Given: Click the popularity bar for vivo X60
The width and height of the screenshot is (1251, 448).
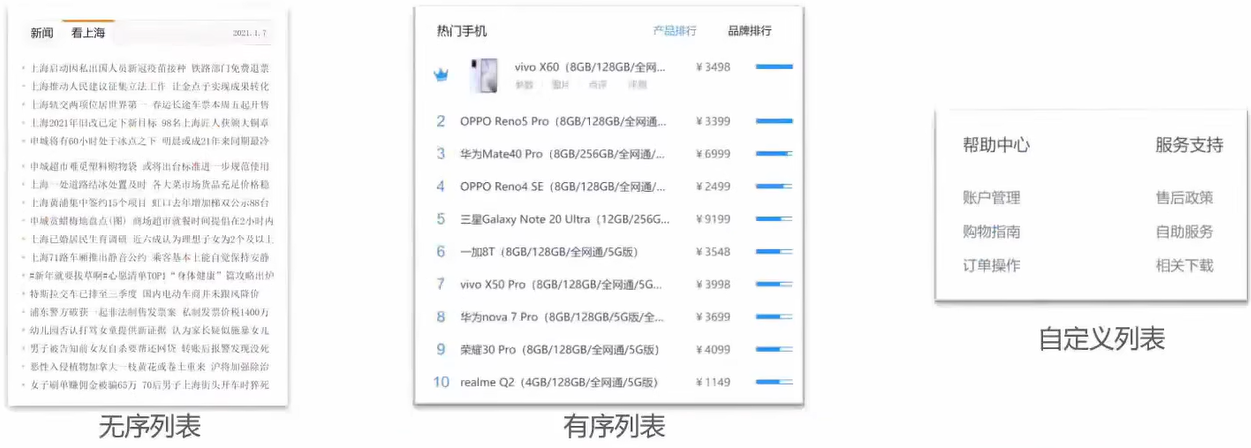Looking at the screenshot, I should pos(774,67).
